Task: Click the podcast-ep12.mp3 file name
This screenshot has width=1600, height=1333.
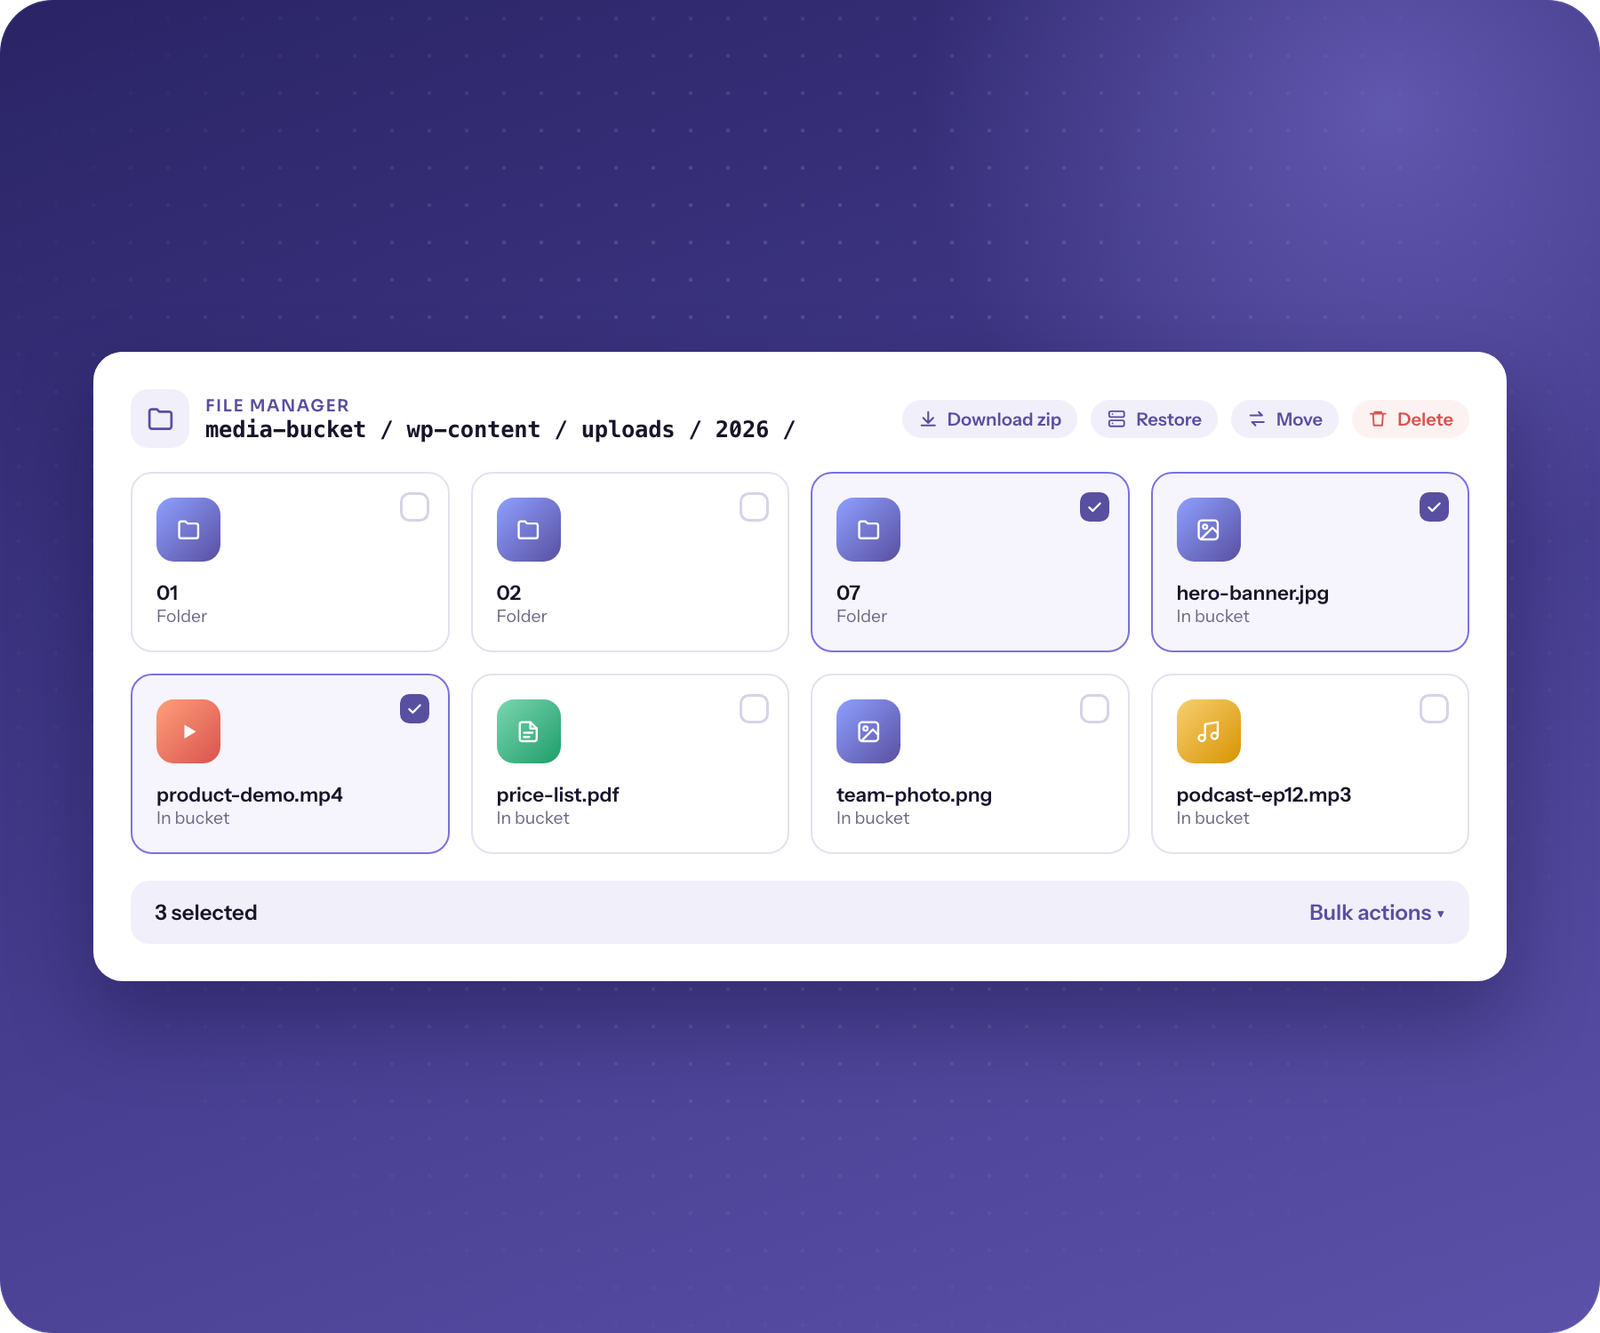Action: point(1263,795)
